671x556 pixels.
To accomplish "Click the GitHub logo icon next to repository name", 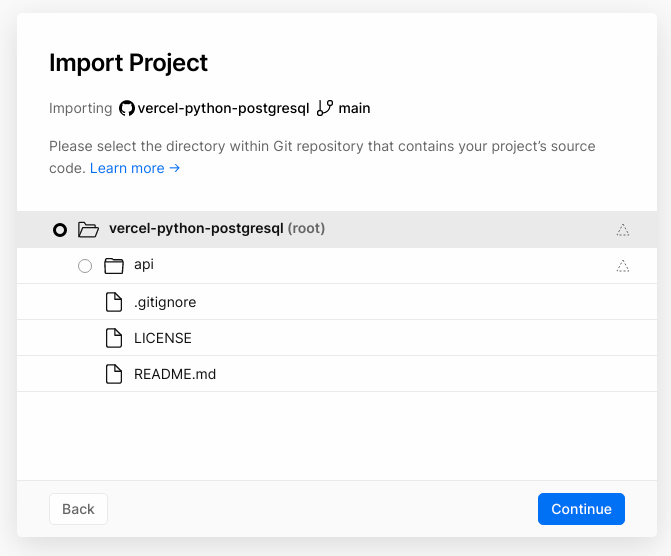I will tap(127, 108).
